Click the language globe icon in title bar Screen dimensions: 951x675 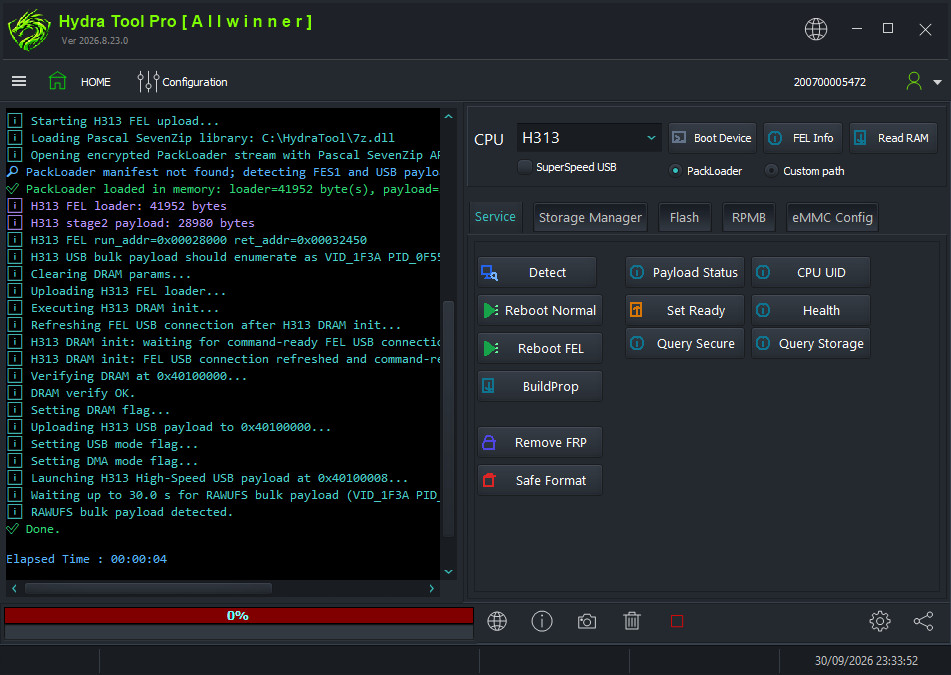point(816,29)
